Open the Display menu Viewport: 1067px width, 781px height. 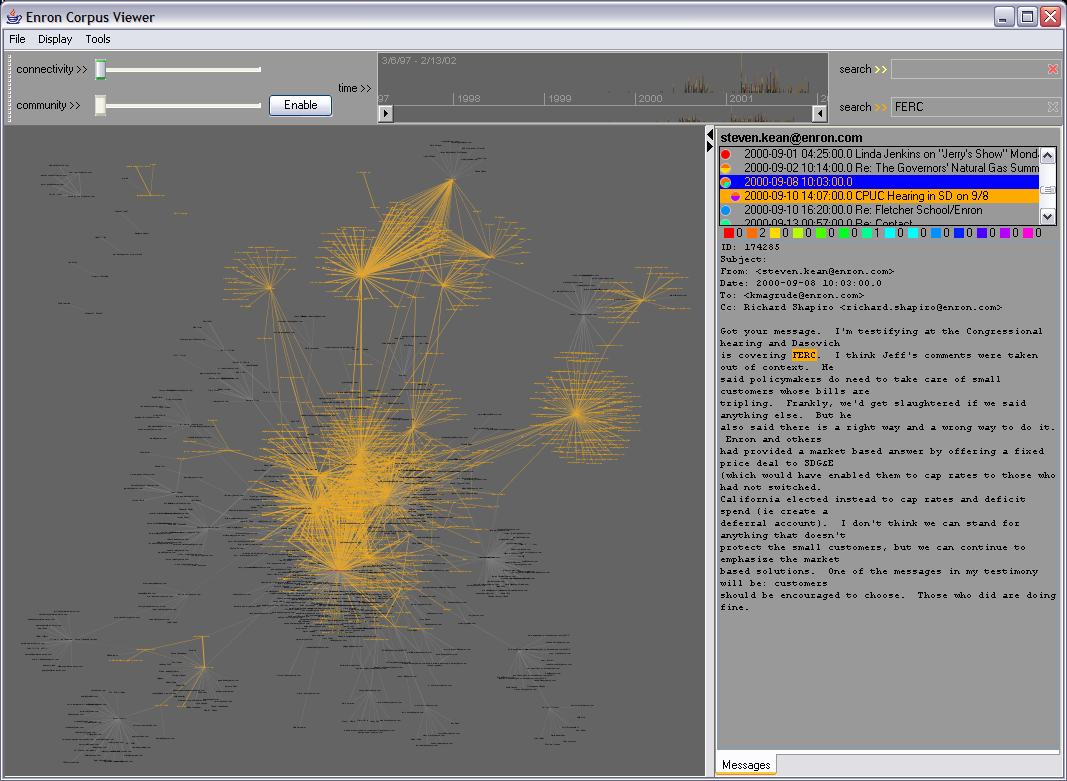[55, 39]
